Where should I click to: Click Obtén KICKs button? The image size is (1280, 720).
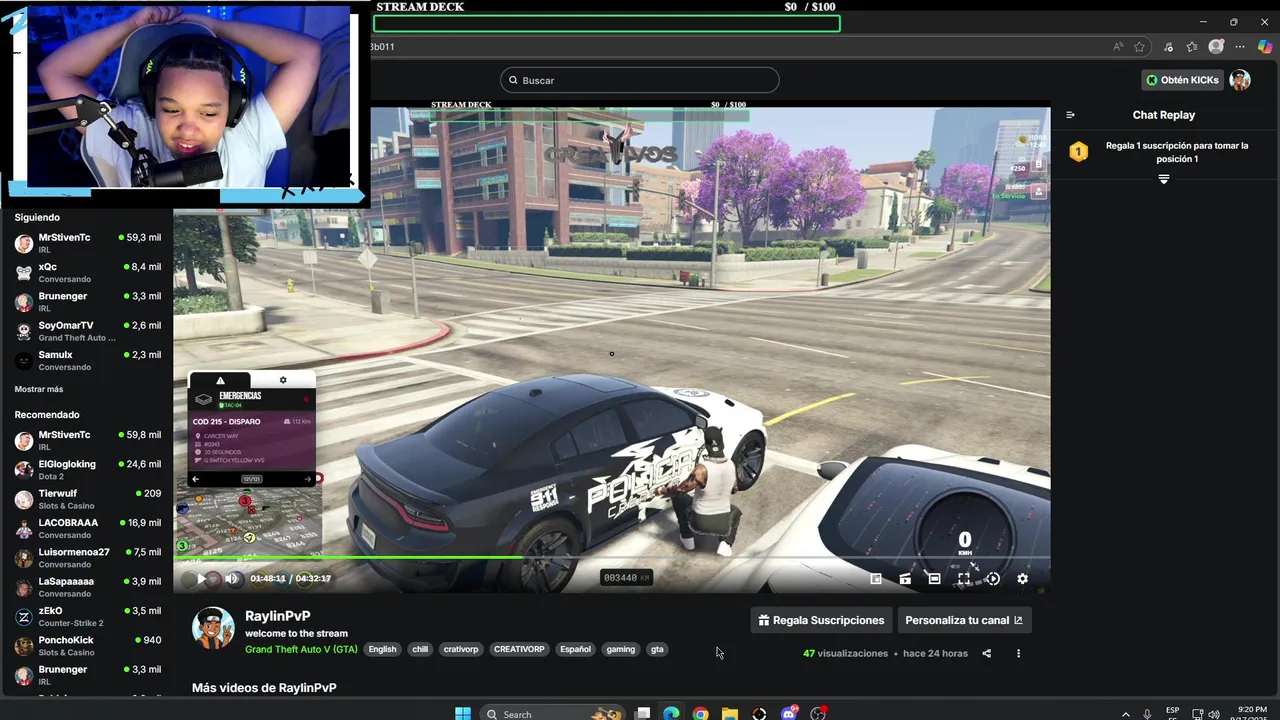pyautogui.click(x=1183, y=80)
